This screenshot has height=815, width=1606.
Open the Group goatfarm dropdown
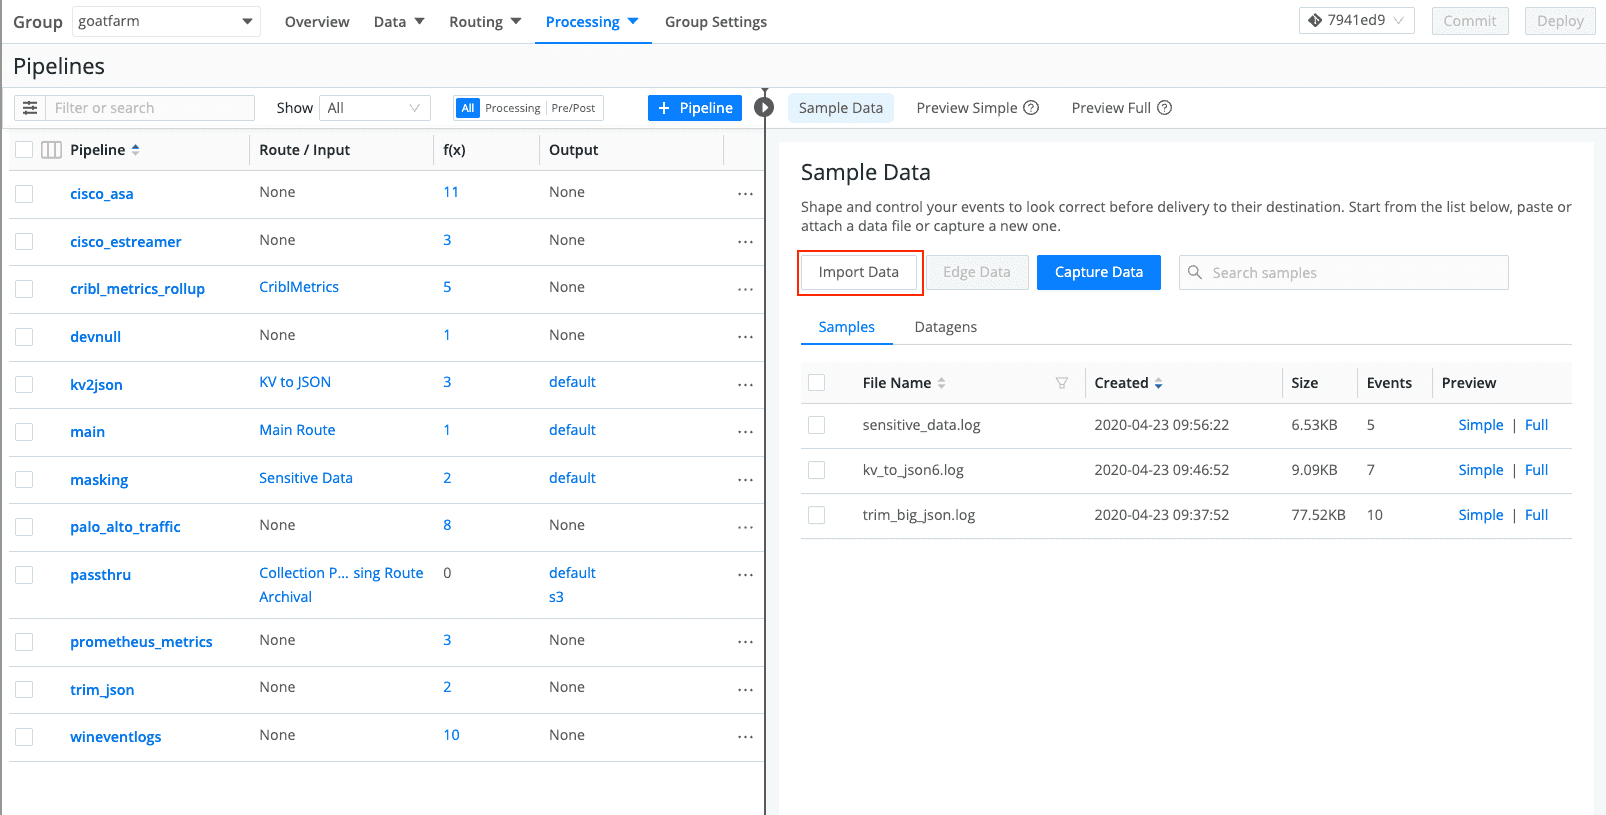[165, 21]
